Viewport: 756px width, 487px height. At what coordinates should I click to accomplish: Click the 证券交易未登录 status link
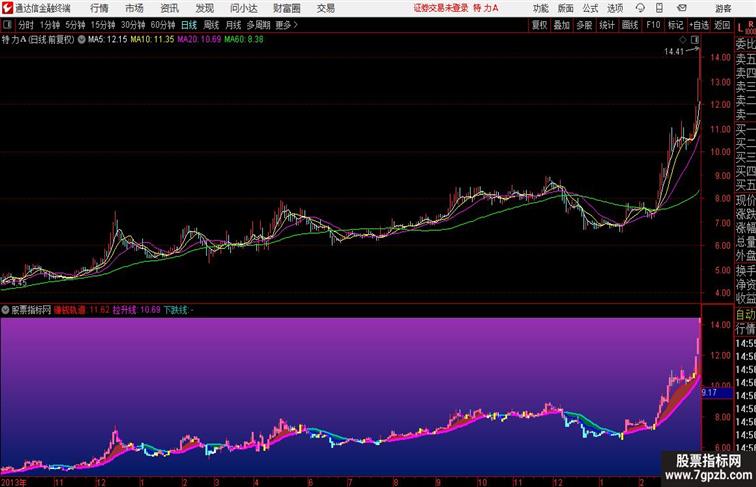(x=441, y=8)
